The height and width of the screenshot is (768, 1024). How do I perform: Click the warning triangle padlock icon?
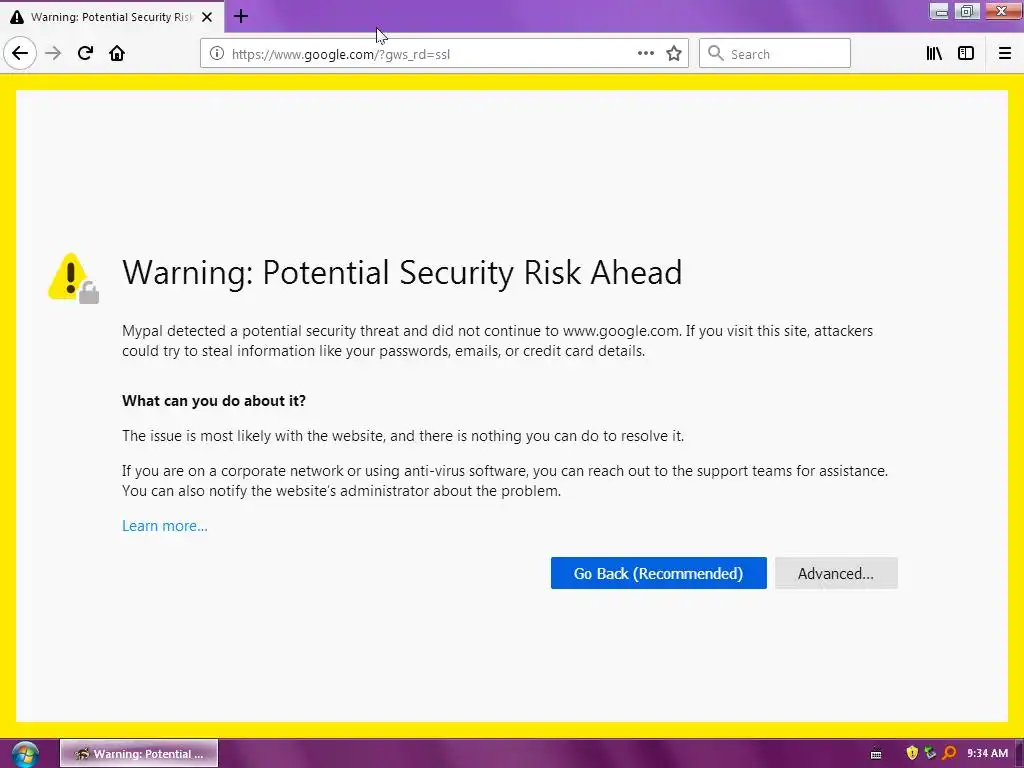coord(74,278)
